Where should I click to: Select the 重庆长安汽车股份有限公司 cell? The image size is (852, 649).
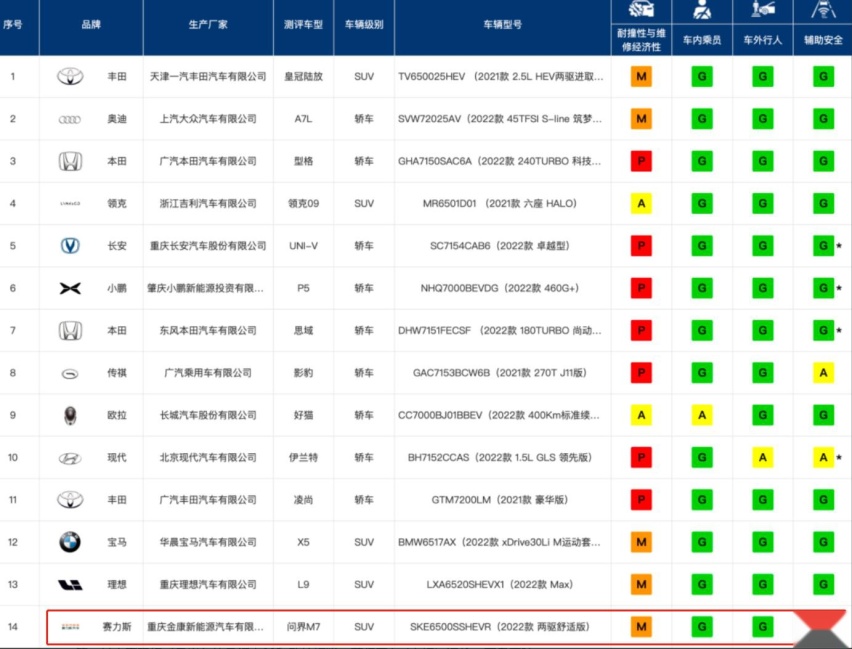208,246
